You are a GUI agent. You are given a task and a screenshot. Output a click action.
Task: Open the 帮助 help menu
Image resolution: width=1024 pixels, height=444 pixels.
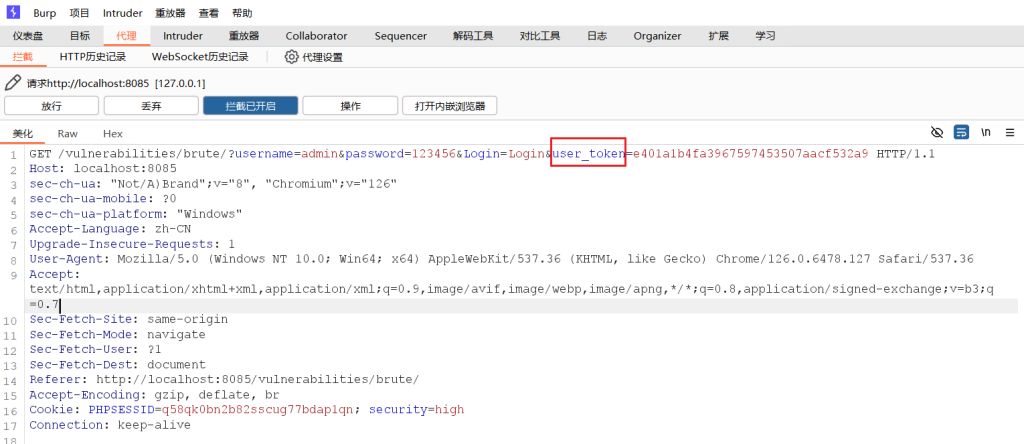[242, 13]
